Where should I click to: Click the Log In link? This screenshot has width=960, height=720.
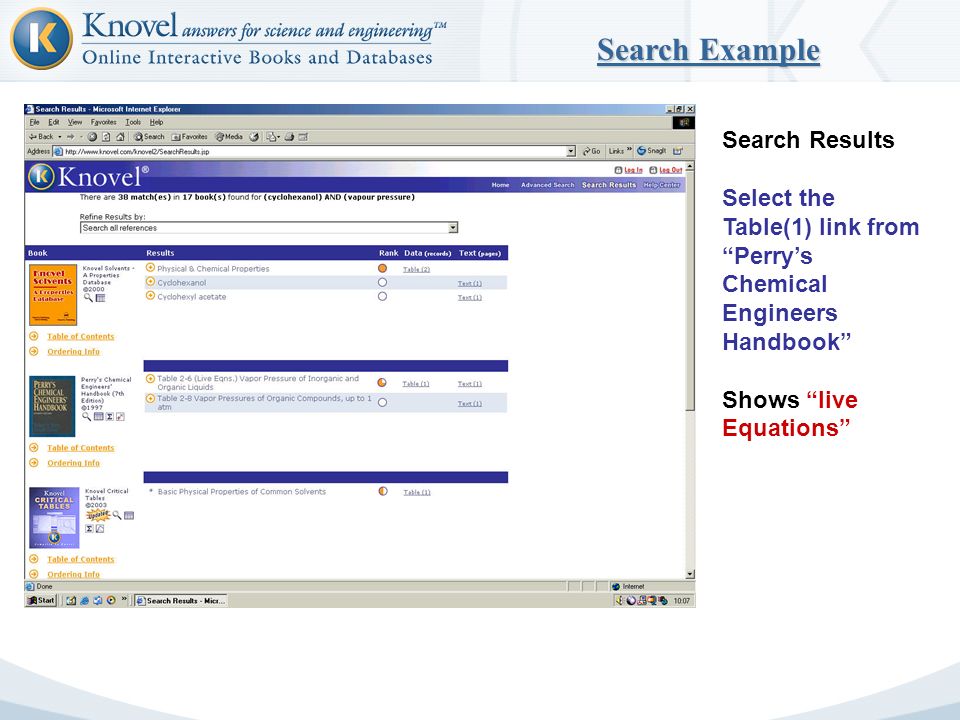point(633,170)
